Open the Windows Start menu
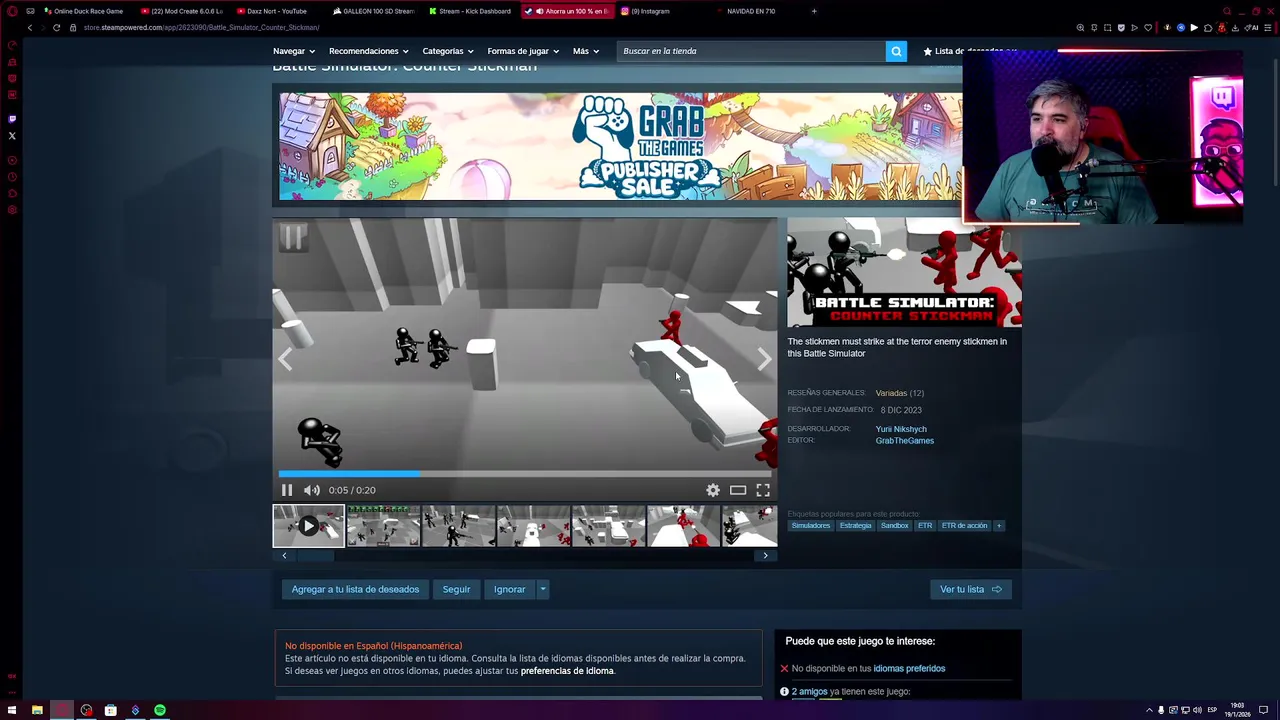Screen dimensions: 1280x720 click(x=12, y=710)
